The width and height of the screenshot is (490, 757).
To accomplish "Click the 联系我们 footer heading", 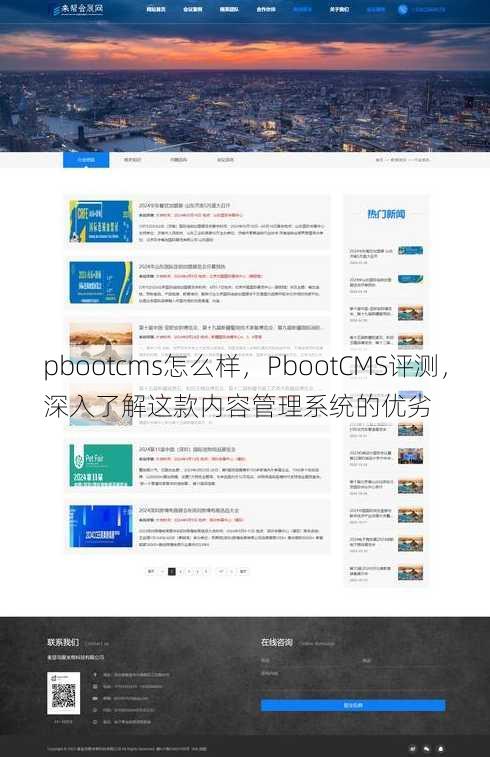I will pyautogui.click(x=63, y=643).
